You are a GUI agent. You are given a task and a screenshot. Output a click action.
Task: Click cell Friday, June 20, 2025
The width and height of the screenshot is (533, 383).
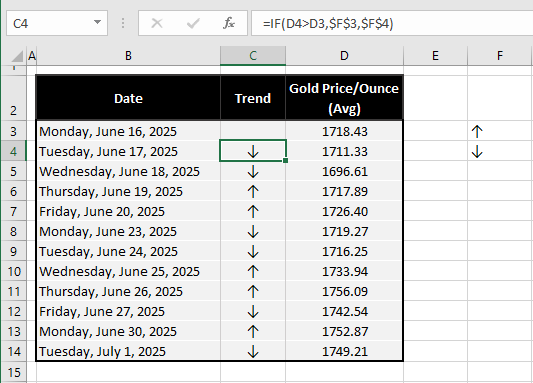(x=128, y=211)
